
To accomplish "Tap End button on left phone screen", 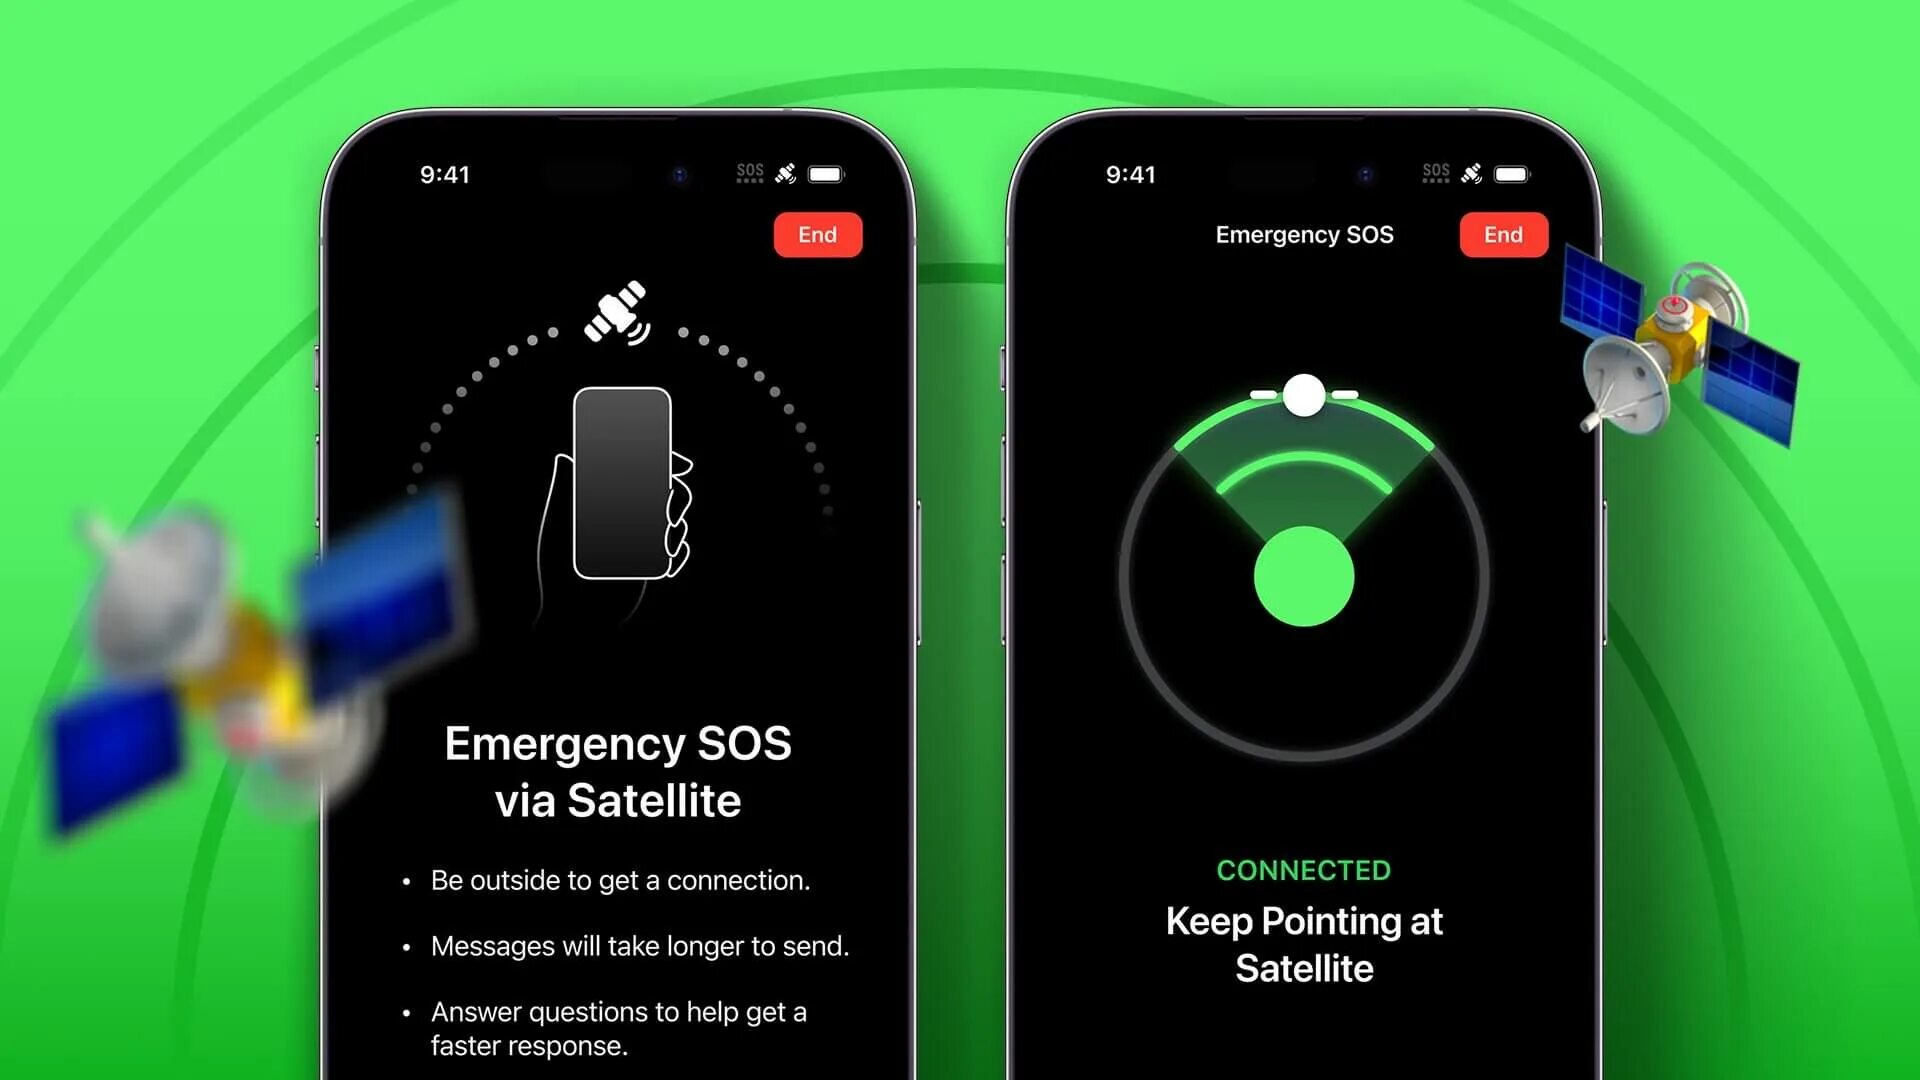I will tap(816, 233).
